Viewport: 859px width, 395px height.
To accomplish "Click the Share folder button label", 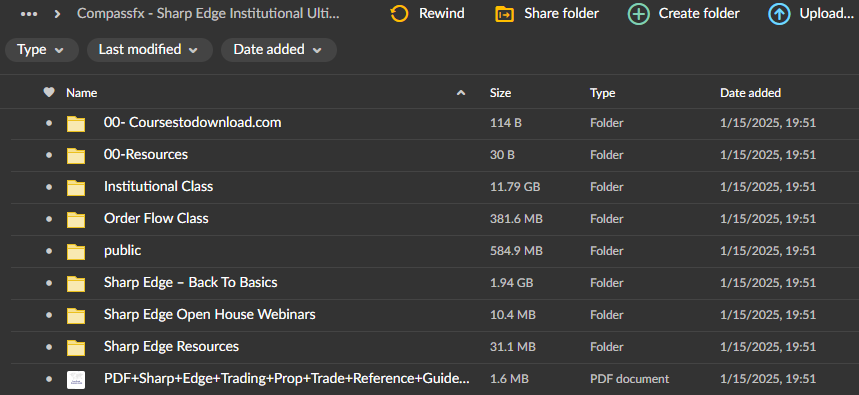I will click(x=562, y=14).
